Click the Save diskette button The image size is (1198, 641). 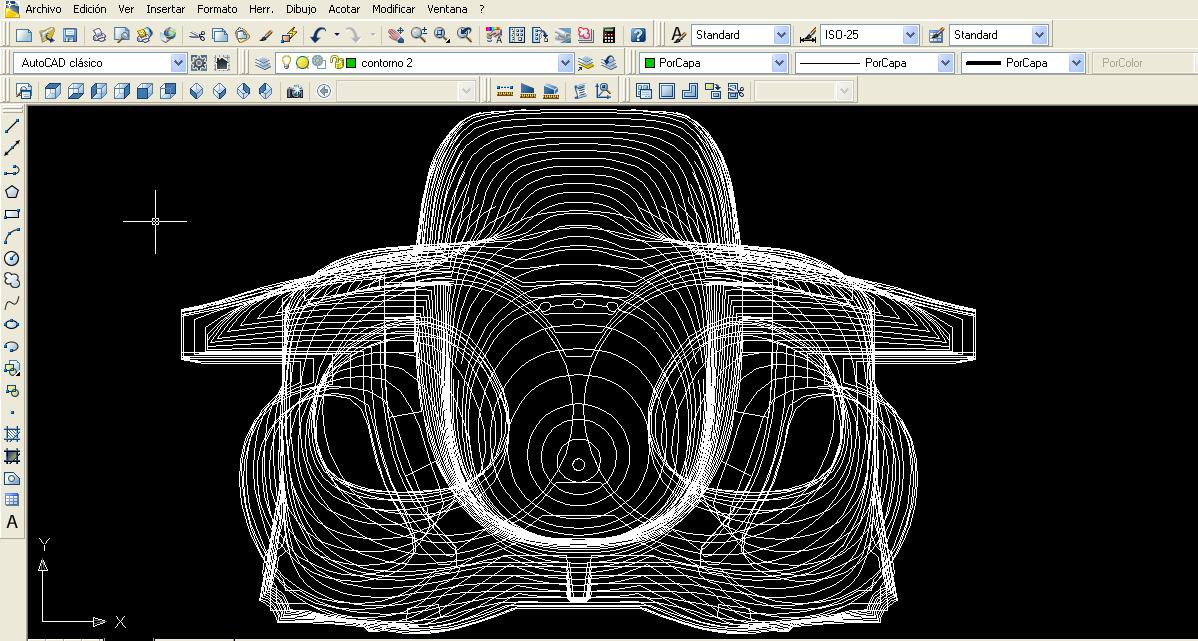pos(70,35)
